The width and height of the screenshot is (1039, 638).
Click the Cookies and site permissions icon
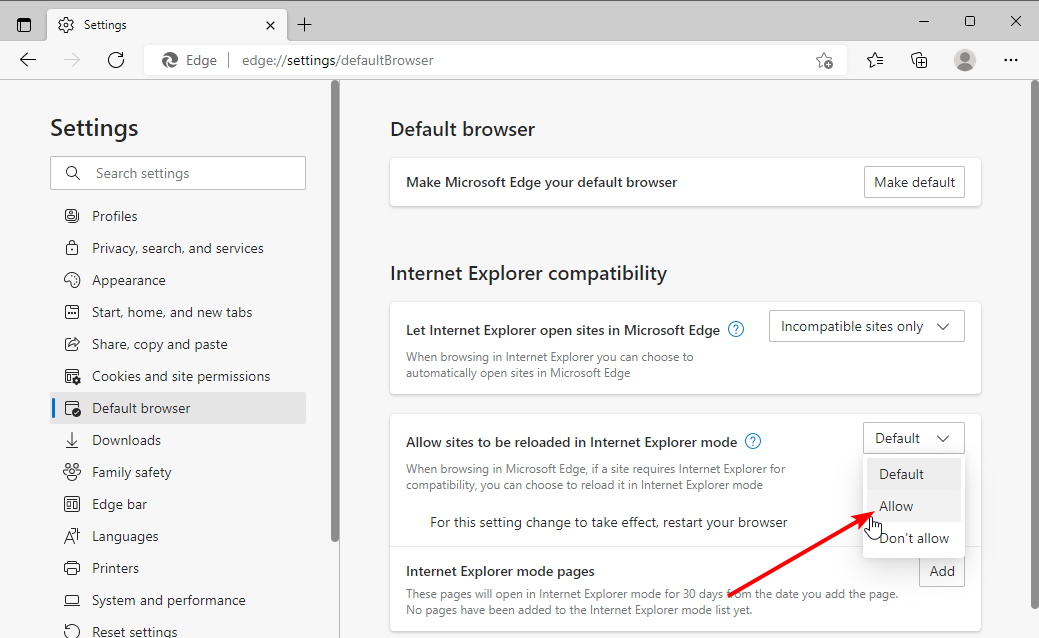[x=72, y=376]
